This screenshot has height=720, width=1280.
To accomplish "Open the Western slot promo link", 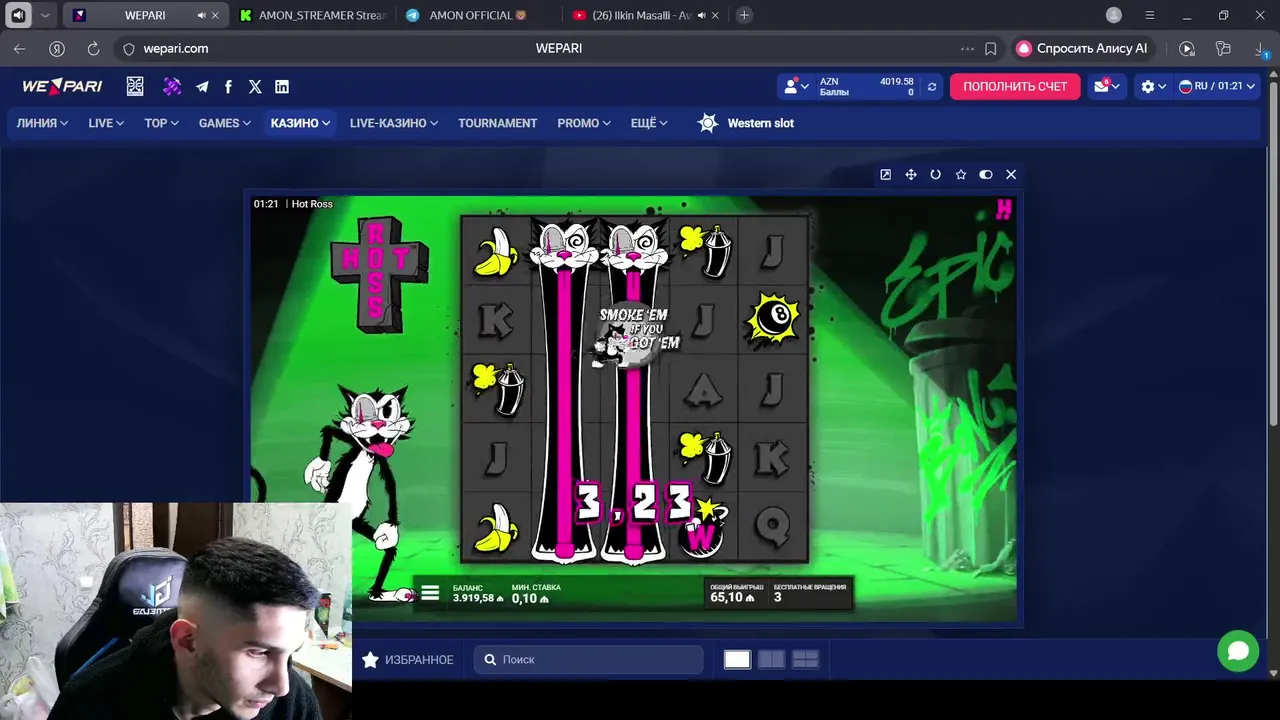I will pos(745,123).
